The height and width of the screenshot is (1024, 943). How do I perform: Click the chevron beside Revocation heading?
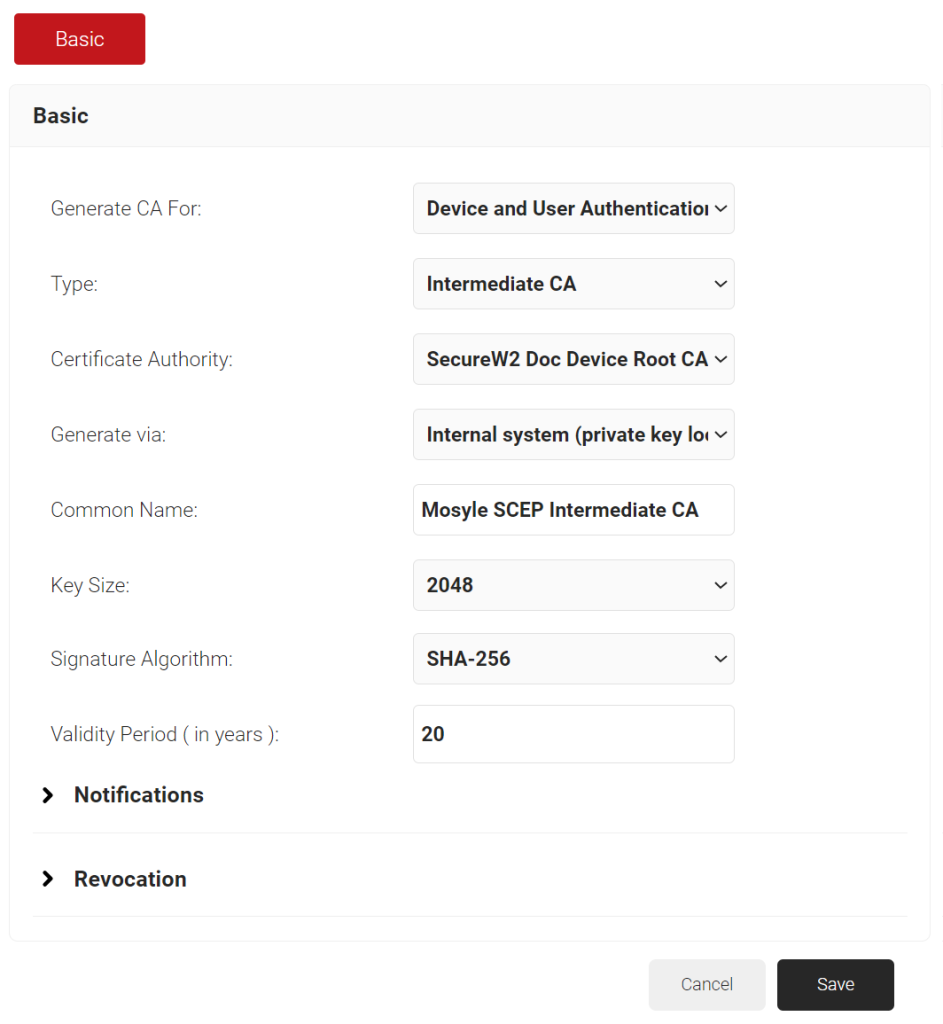point(47,879)
